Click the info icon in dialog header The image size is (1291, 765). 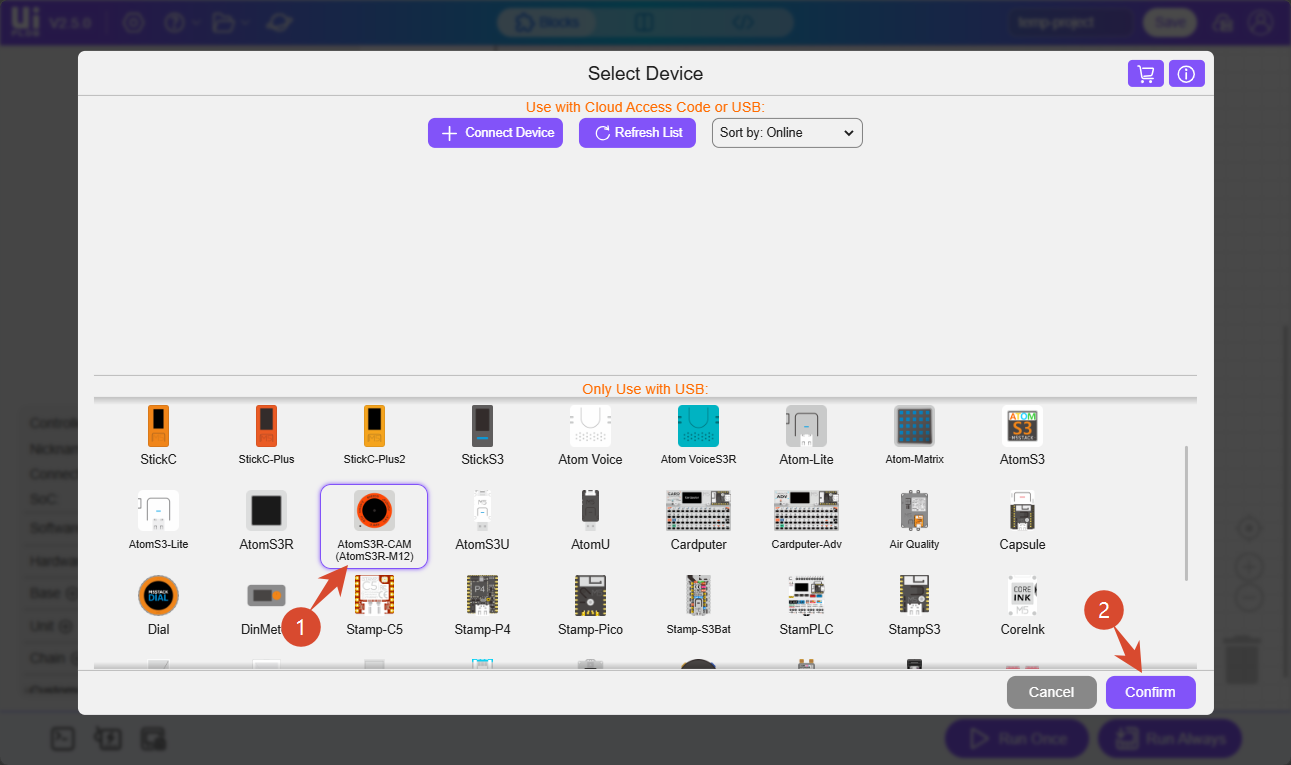1187,74
